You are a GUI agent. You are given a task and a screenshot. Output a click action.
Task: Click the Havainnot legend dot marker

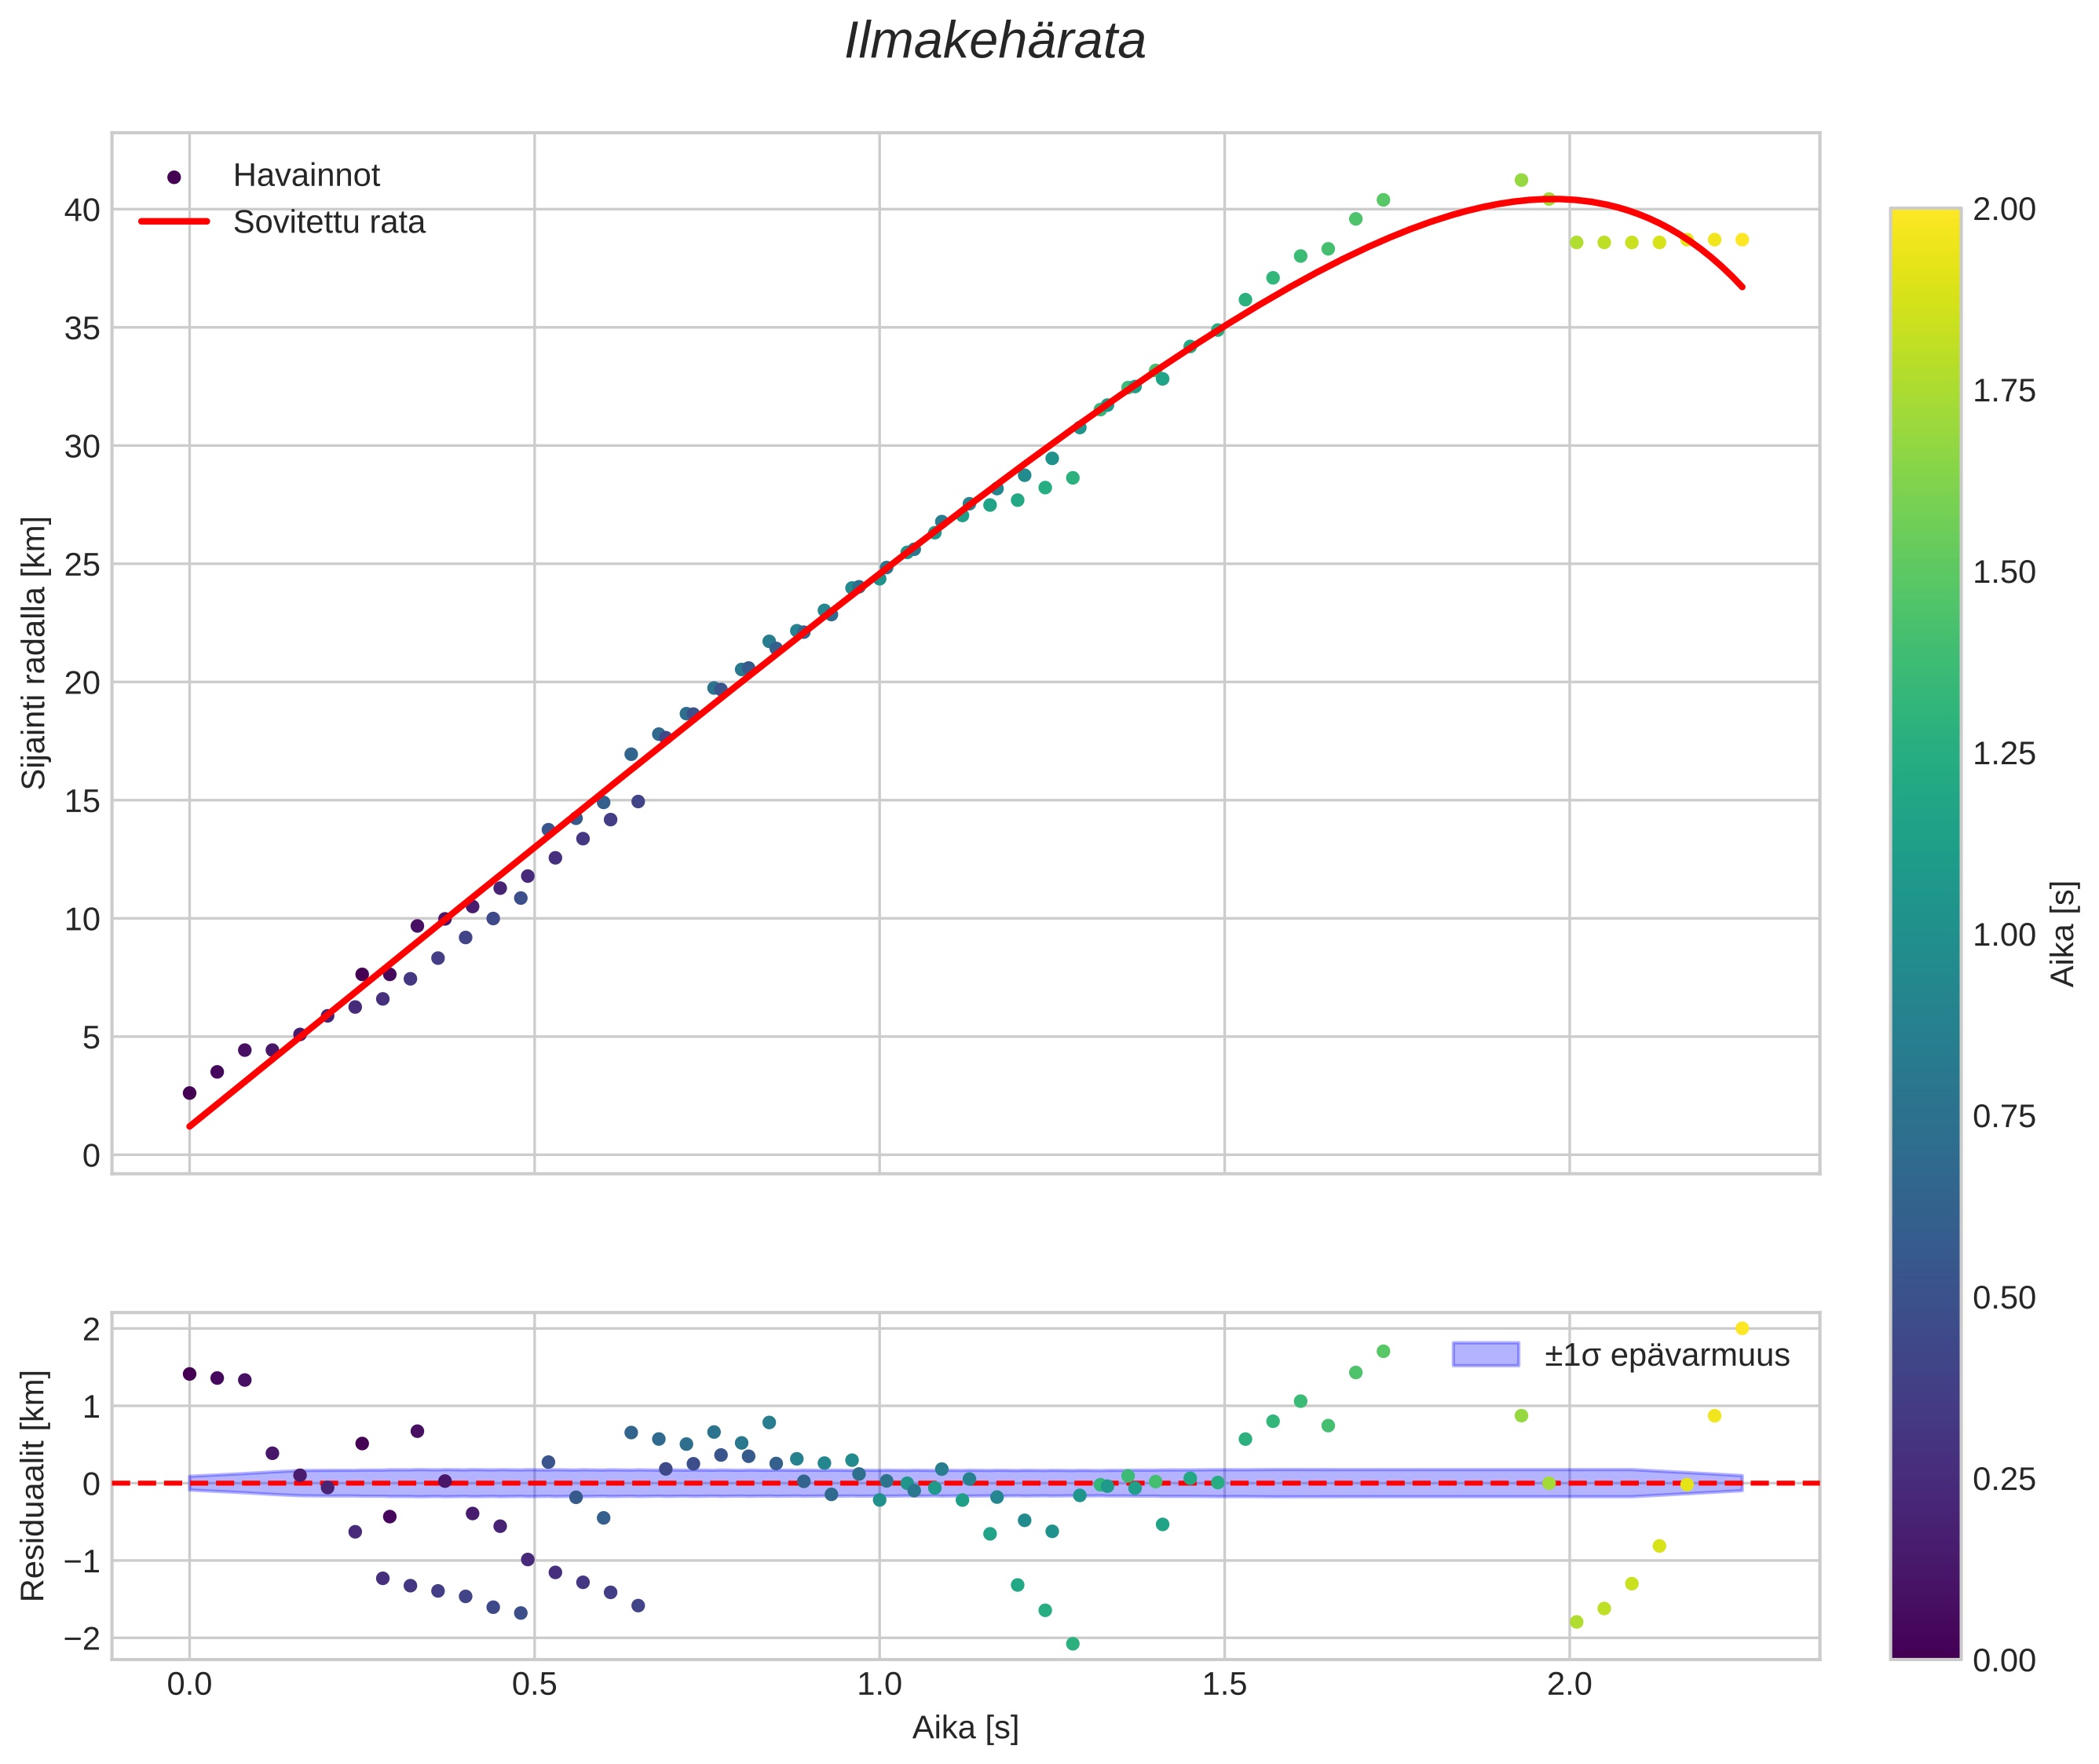[174, 177]
